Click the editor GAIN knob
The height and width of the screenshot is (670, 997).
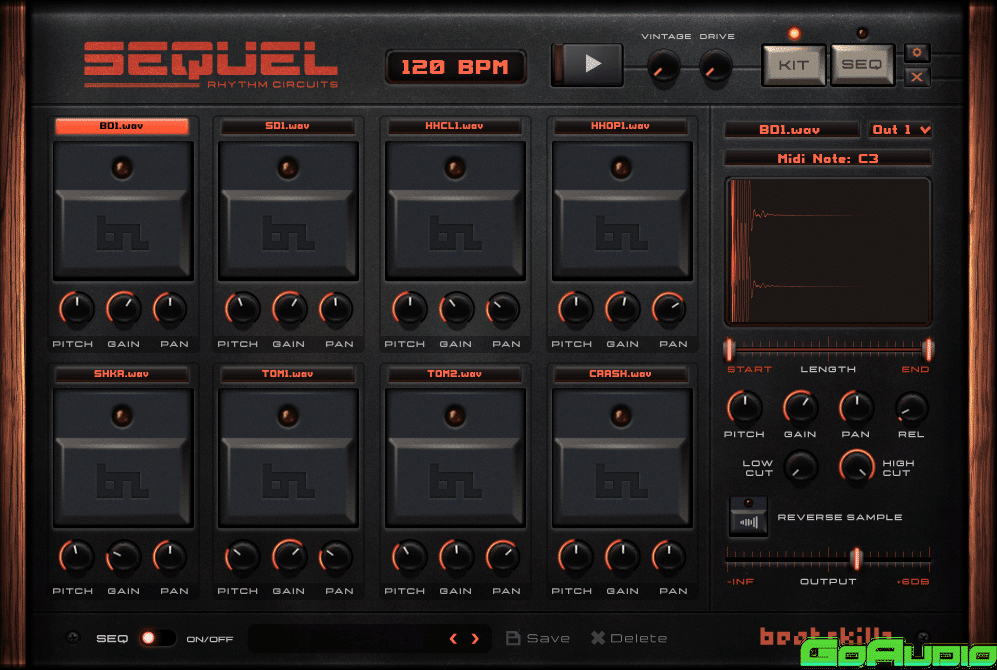click(x=800, y=407)
